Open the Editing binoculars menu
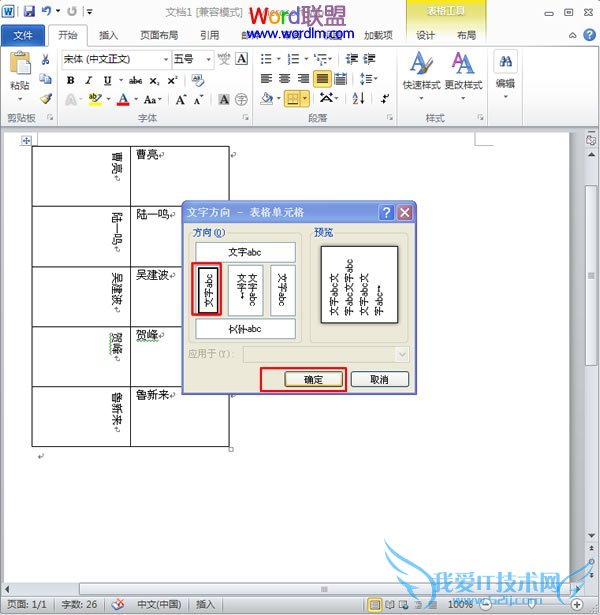The height and width of the screenshot is (615, 600). click(x=505, y=74)
